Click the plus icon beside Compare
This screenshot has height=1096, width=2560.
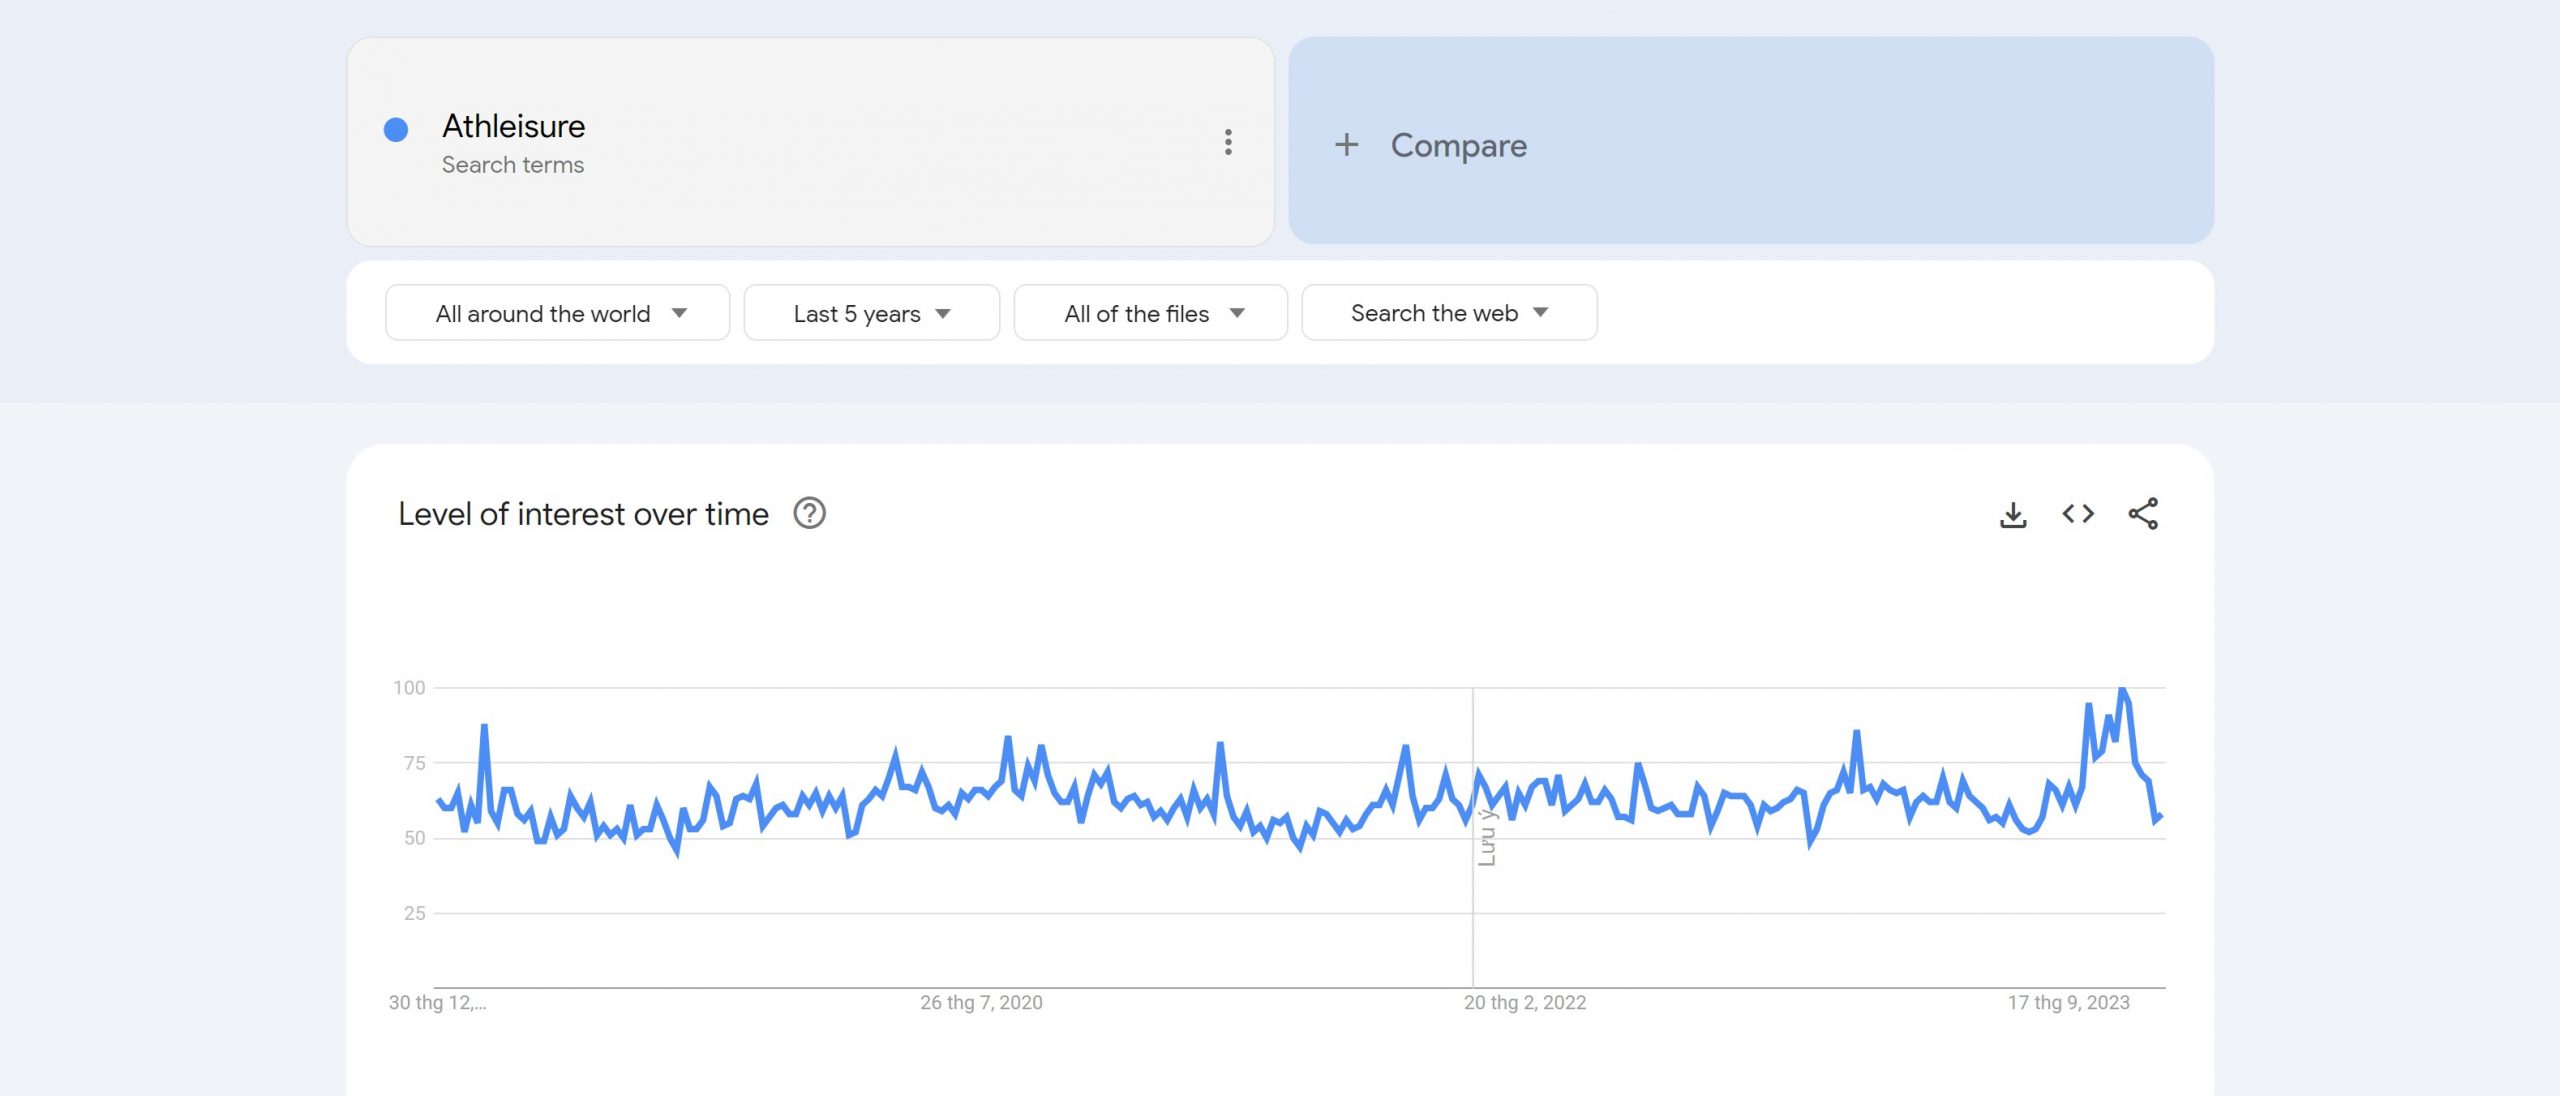(1346, 145)
